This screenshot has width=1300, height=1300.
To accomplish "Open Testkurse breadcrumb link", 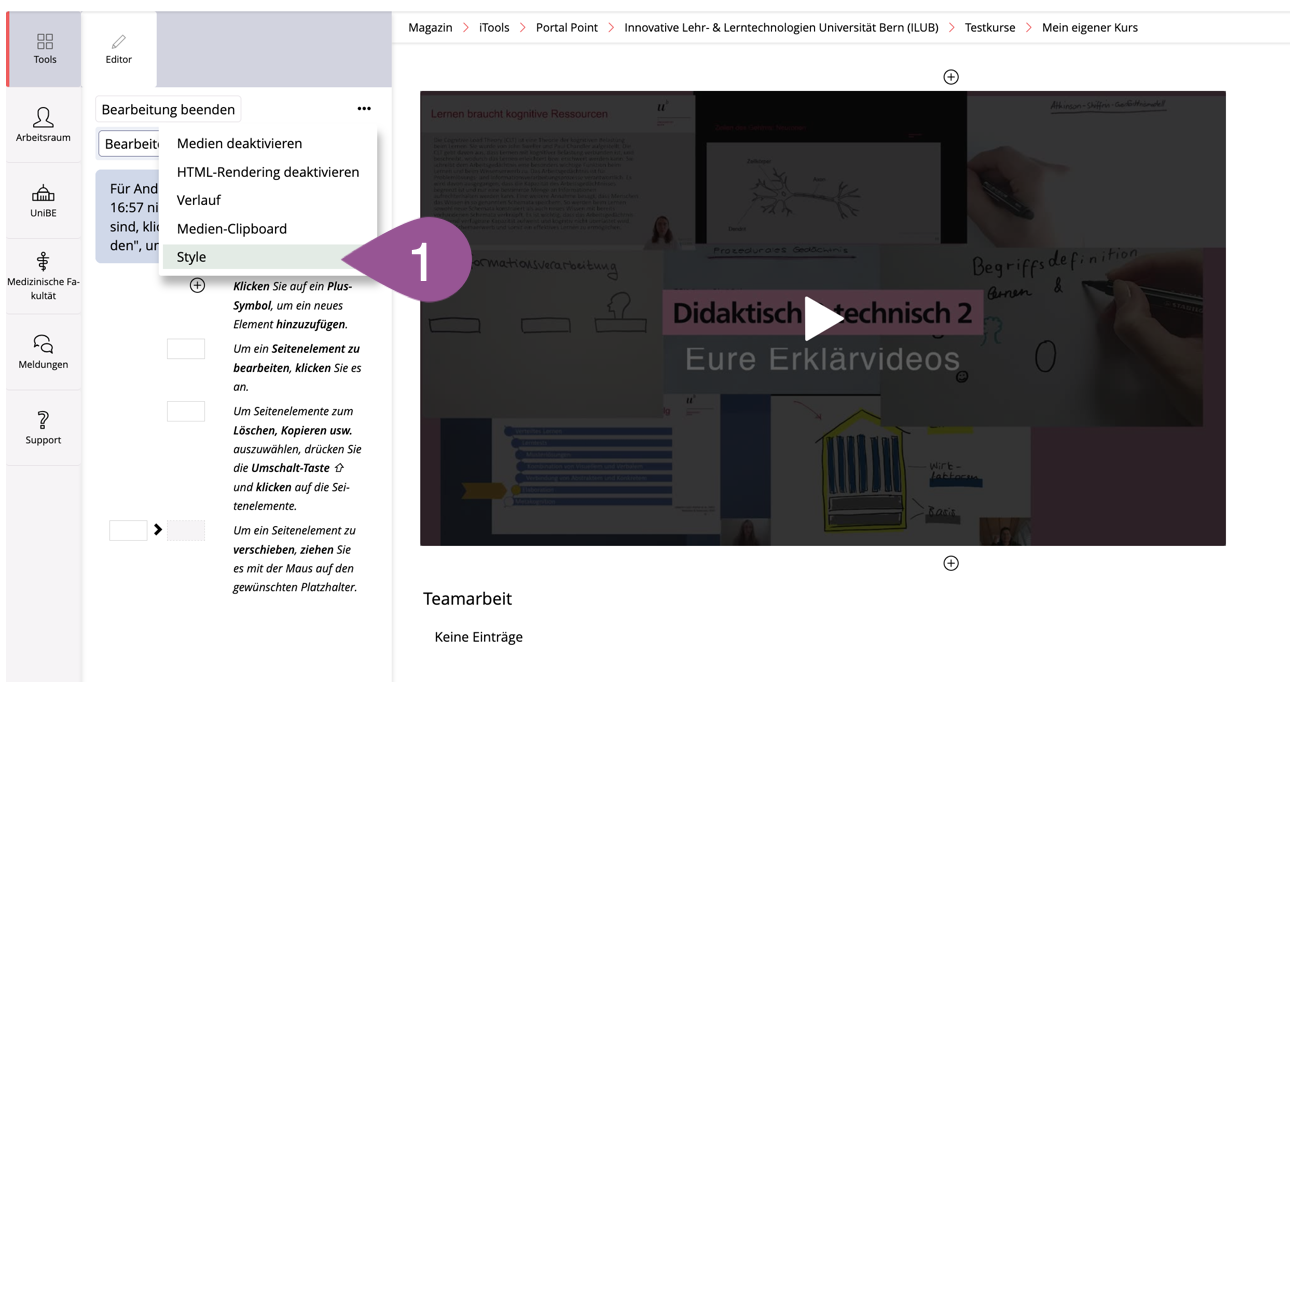I will click(989, 28).
